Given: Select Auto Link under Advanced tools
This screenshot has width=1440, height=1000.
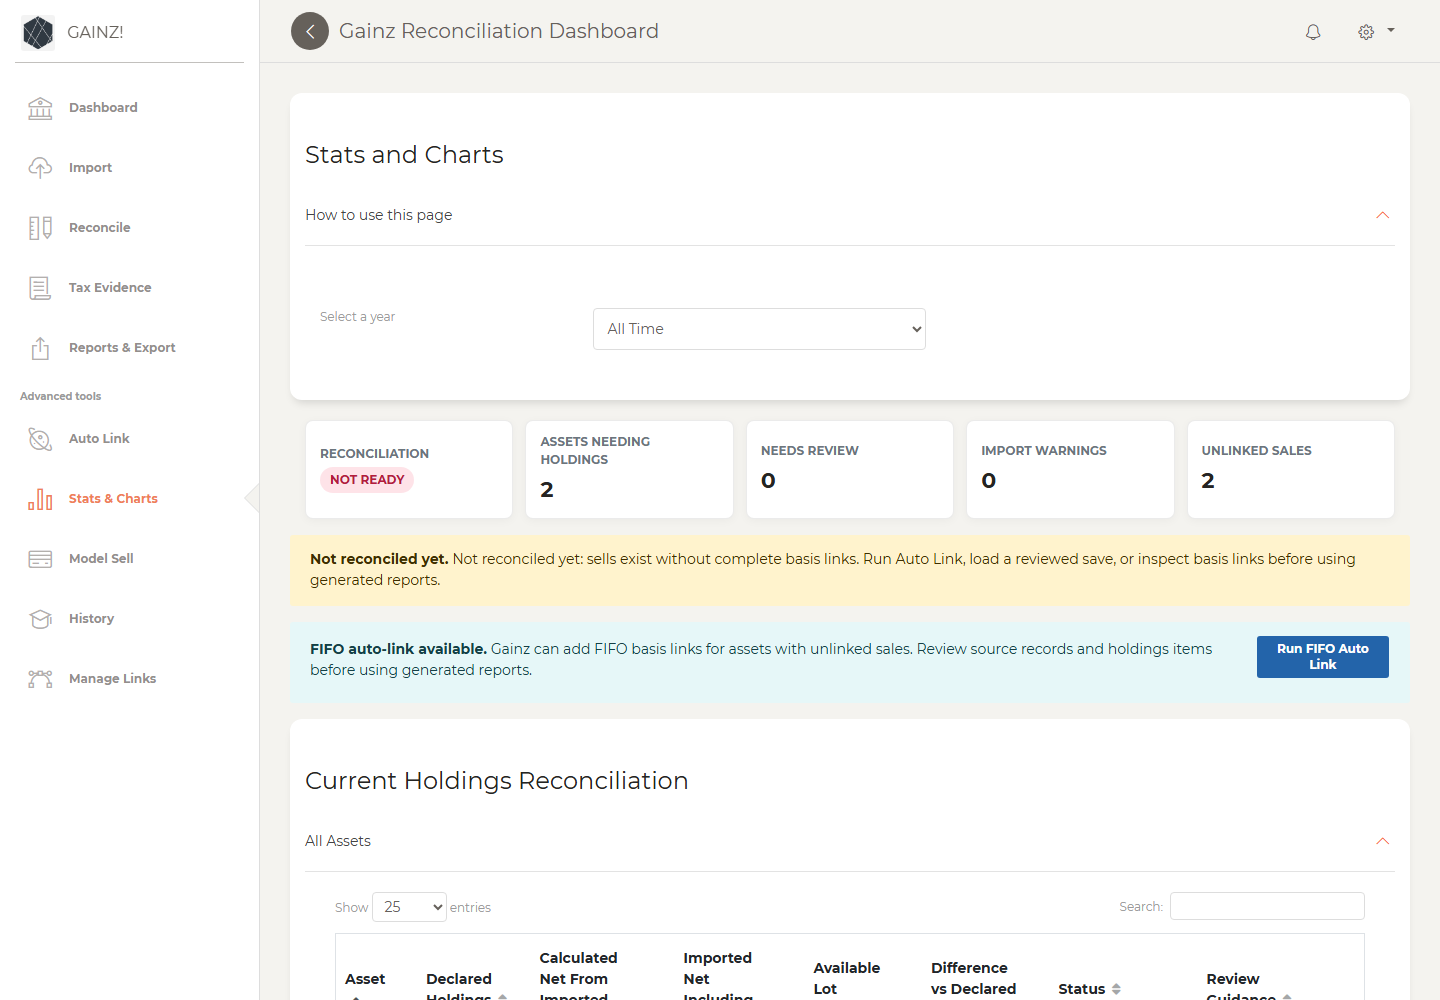Looking at the screenshot, I should click(99, 439).
